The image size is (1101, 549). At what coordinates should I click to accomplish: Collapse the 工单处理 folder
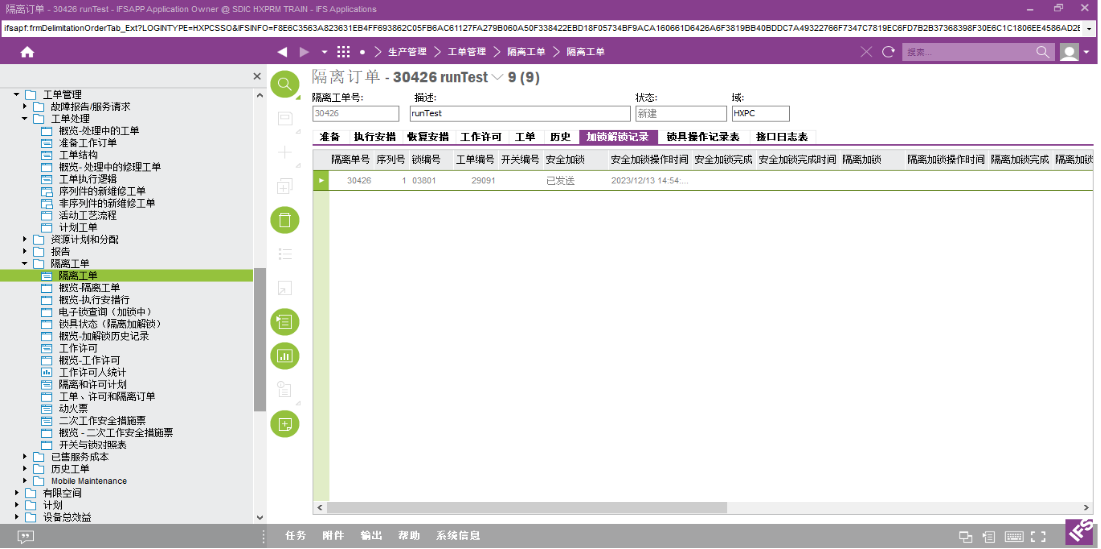tap(25, 119)
